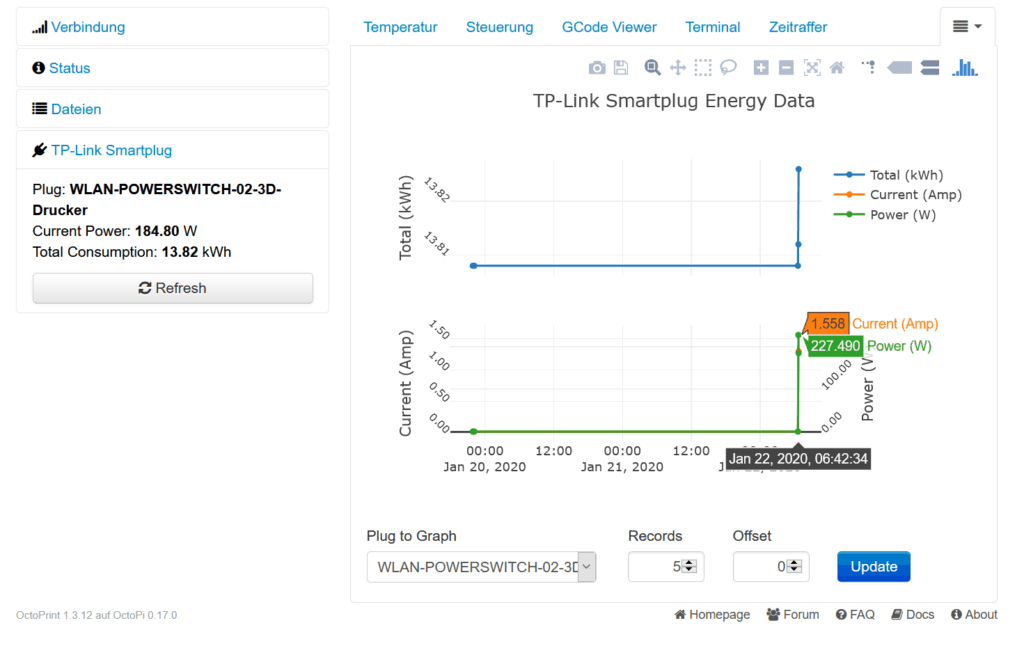Screen dimensions: 1024x662
Task: Open the Terminal tab
Action: pos(712,27)
